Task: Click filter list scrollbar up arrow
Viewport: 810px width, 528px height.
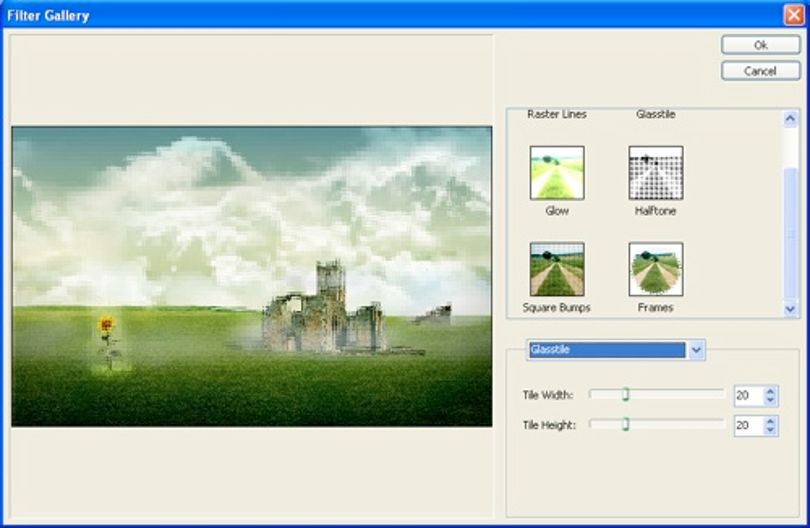Action: (x=790, y=119)
